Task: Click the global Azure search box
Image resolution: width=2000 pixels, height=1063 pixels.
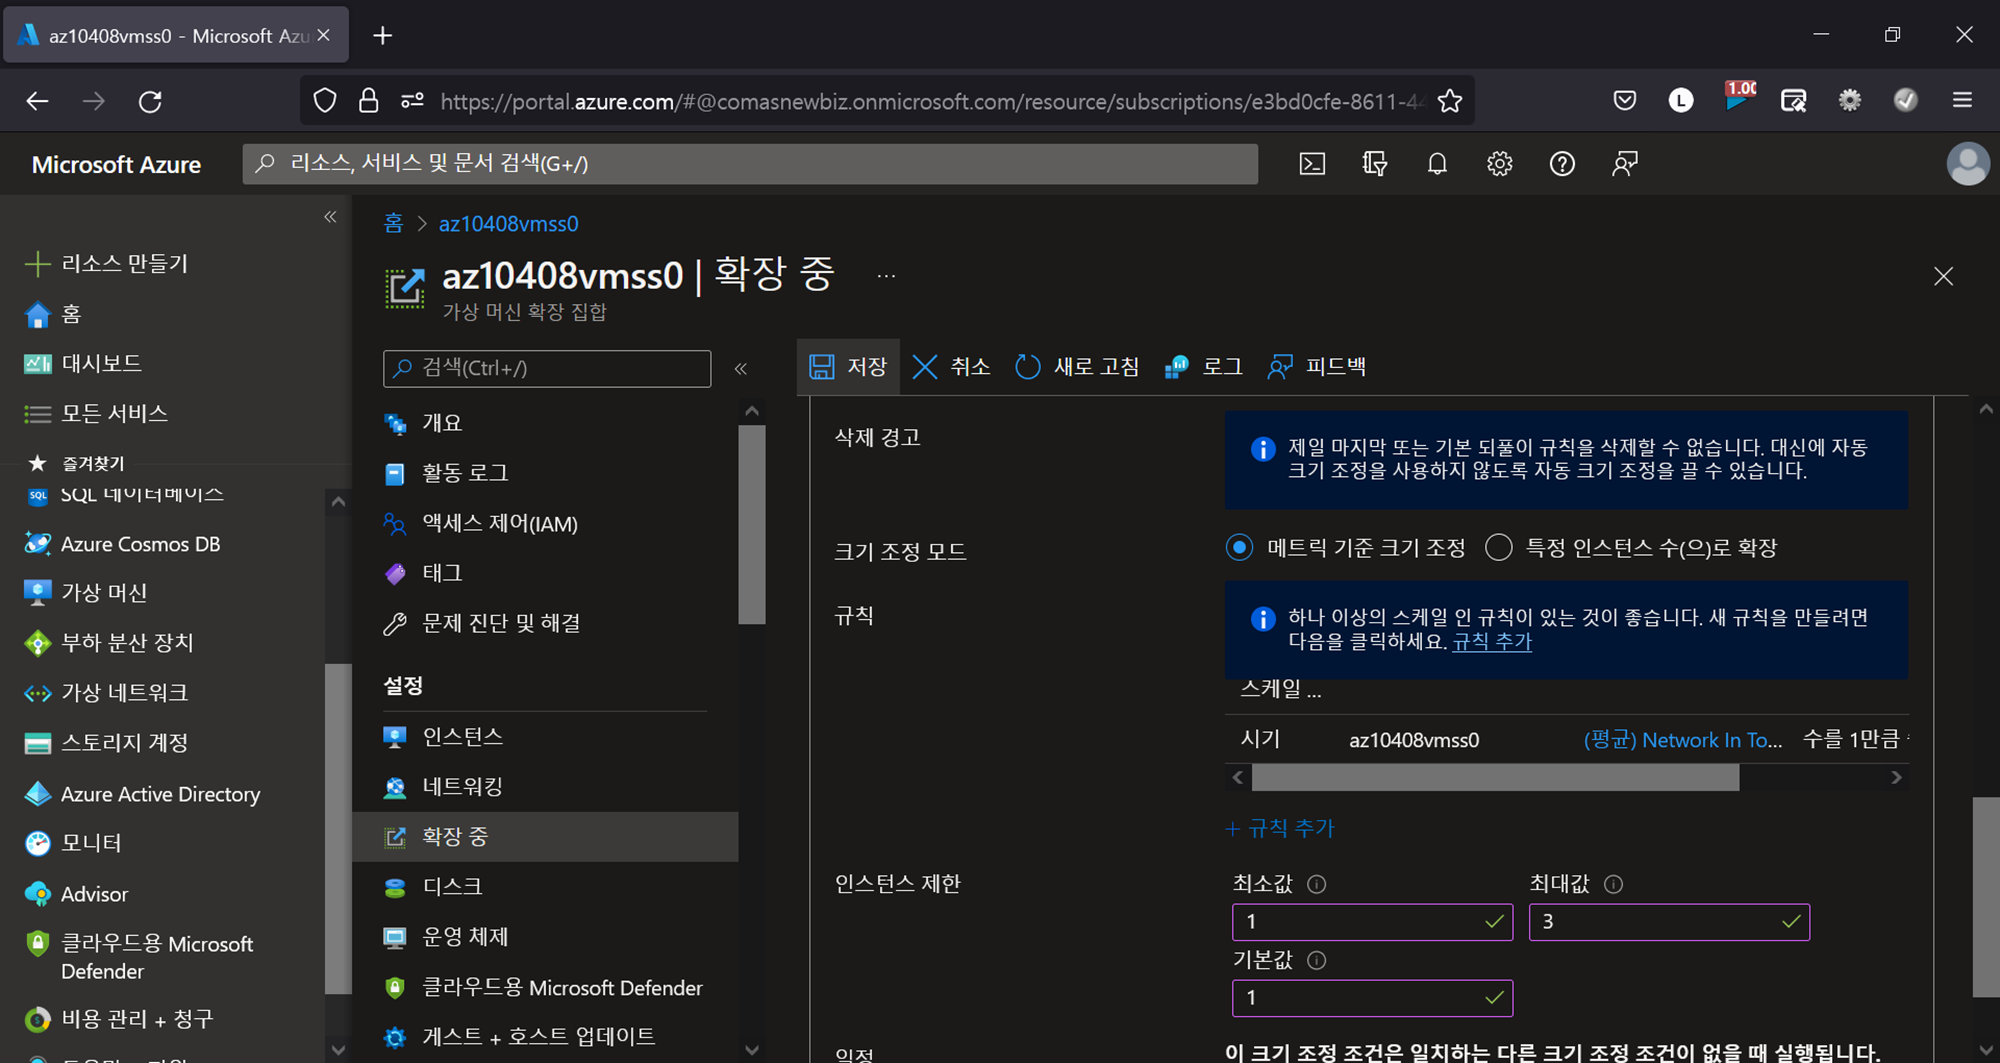Action: click(750, 164)
